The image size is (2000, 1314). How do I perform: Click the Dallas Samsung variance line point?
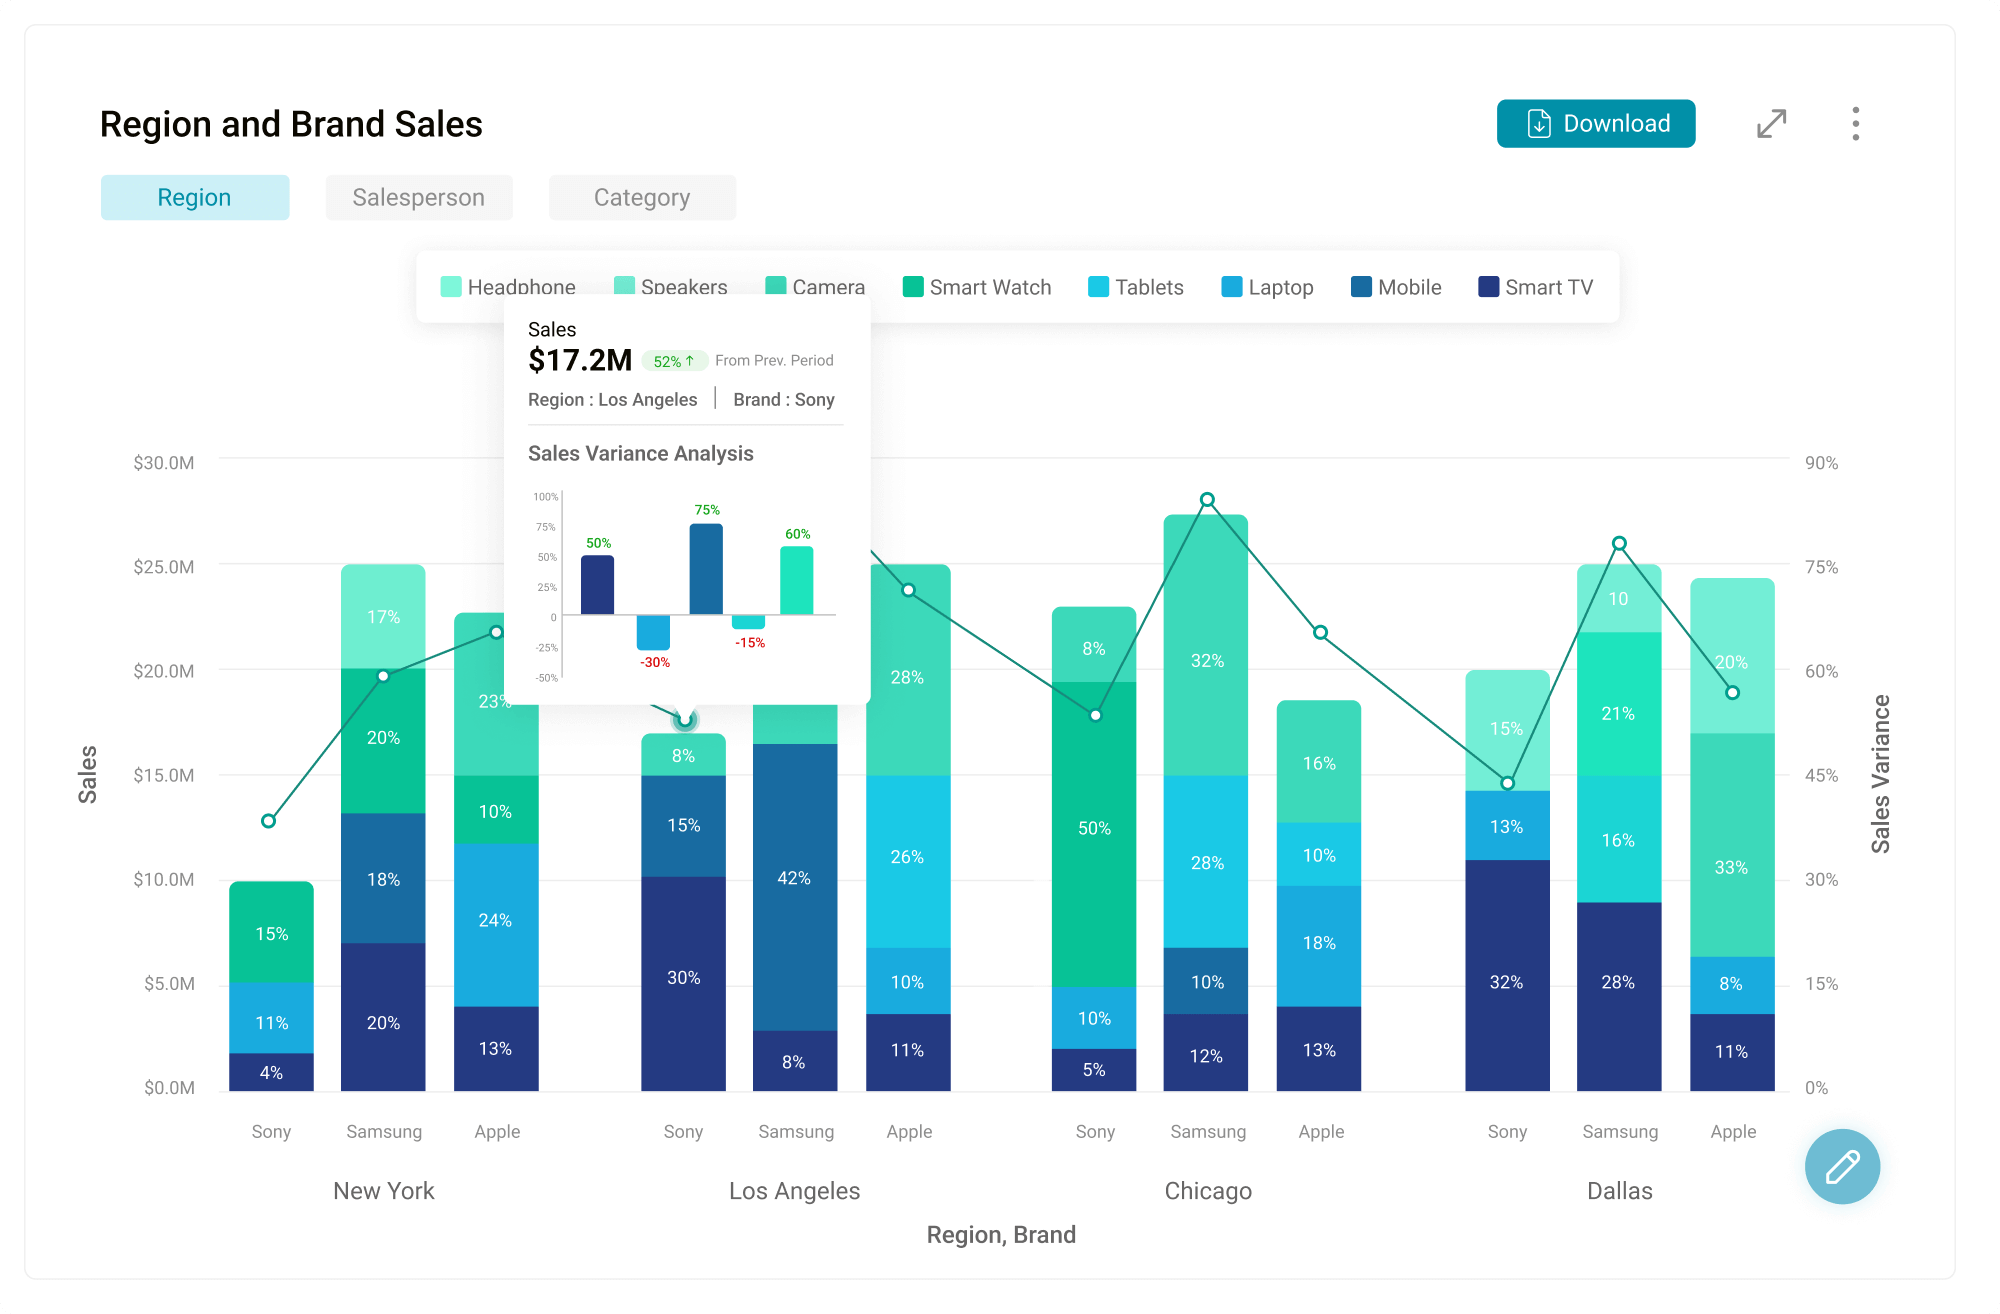pos(1619,543)
